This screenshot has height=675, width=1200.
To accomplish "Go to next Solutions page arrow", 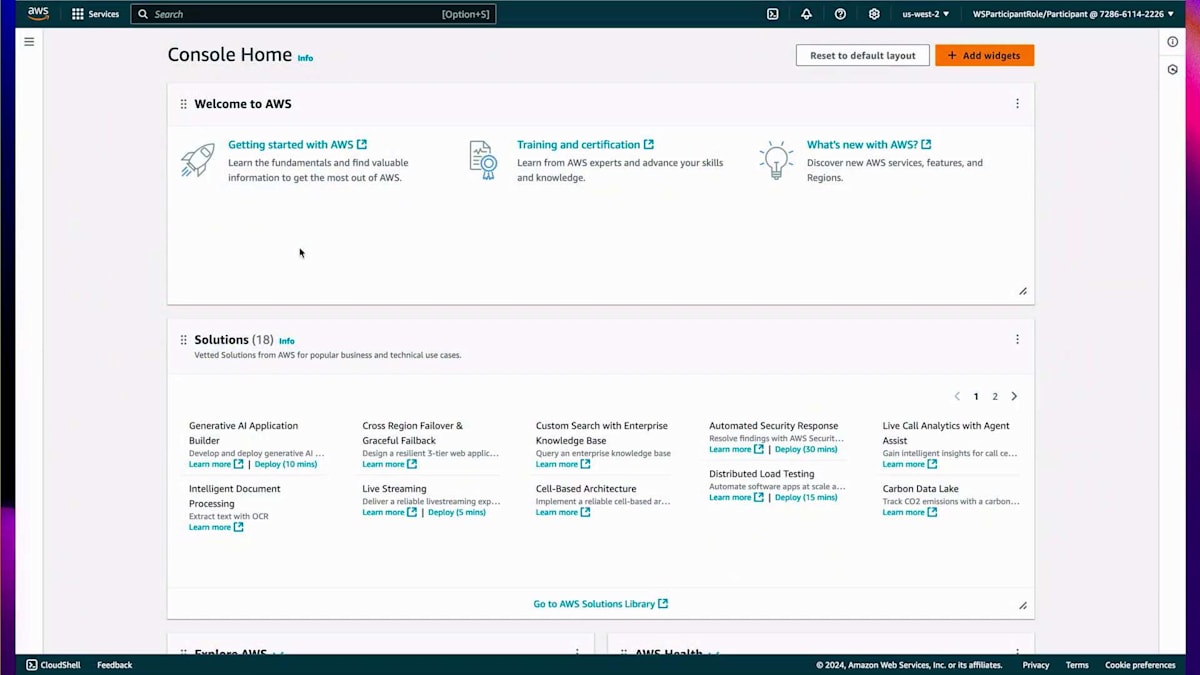I will [1014, 397].
